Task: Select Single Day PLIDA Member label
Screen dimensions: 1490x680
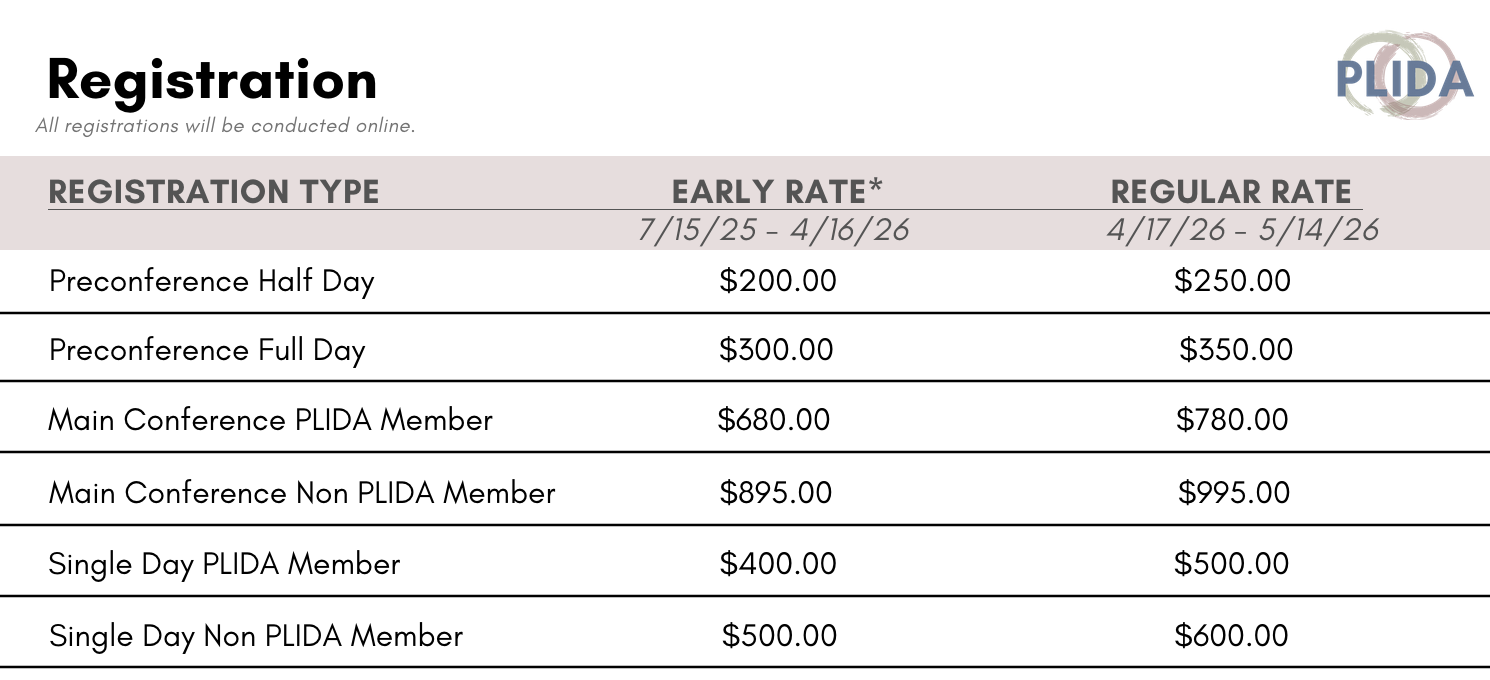Action: (x=224, y=564)
